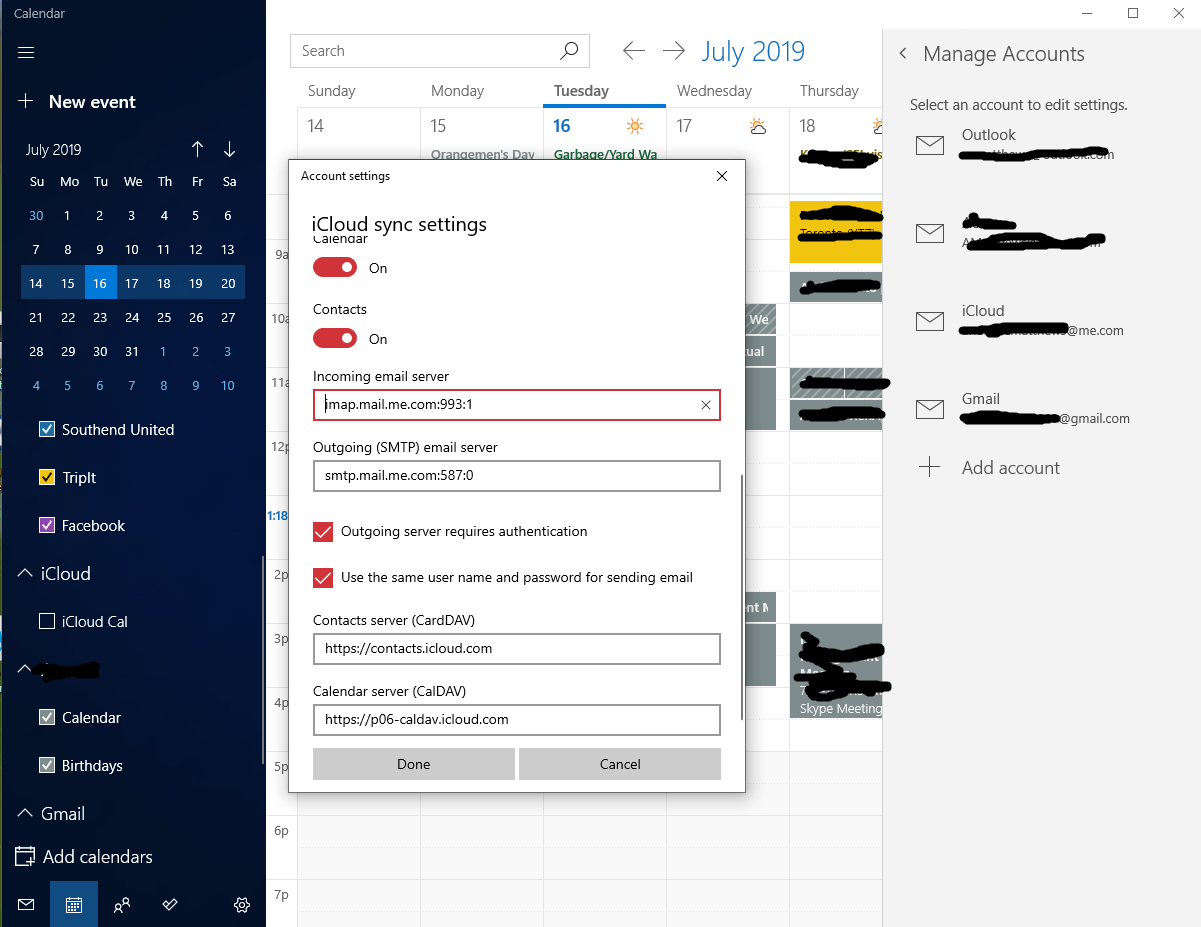Screen dimensions: 1201x927
Task: Uncheck Outgoing server requires authentication
Action: tap(323, 532)
